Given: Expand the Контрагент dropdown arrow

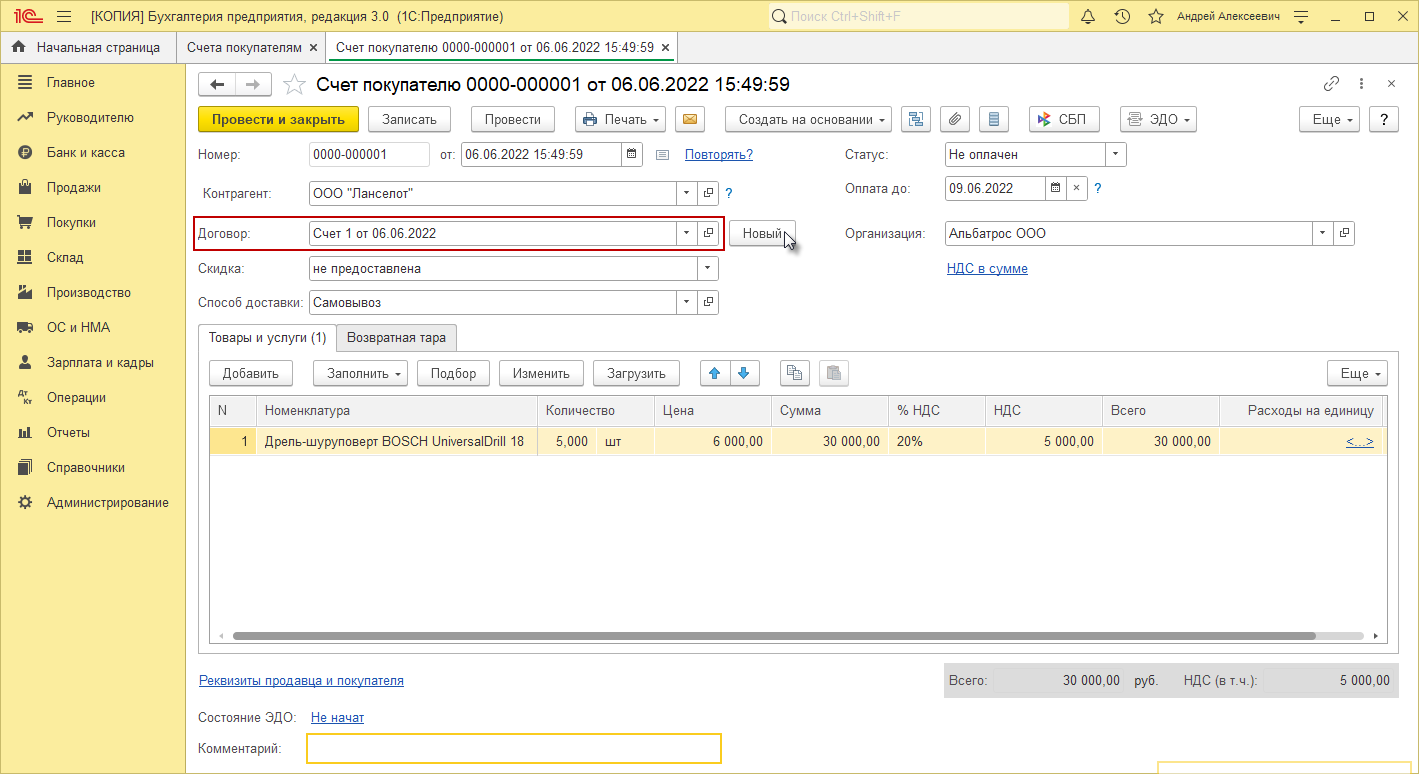Looking at the screenshot, I should point(687,193).
